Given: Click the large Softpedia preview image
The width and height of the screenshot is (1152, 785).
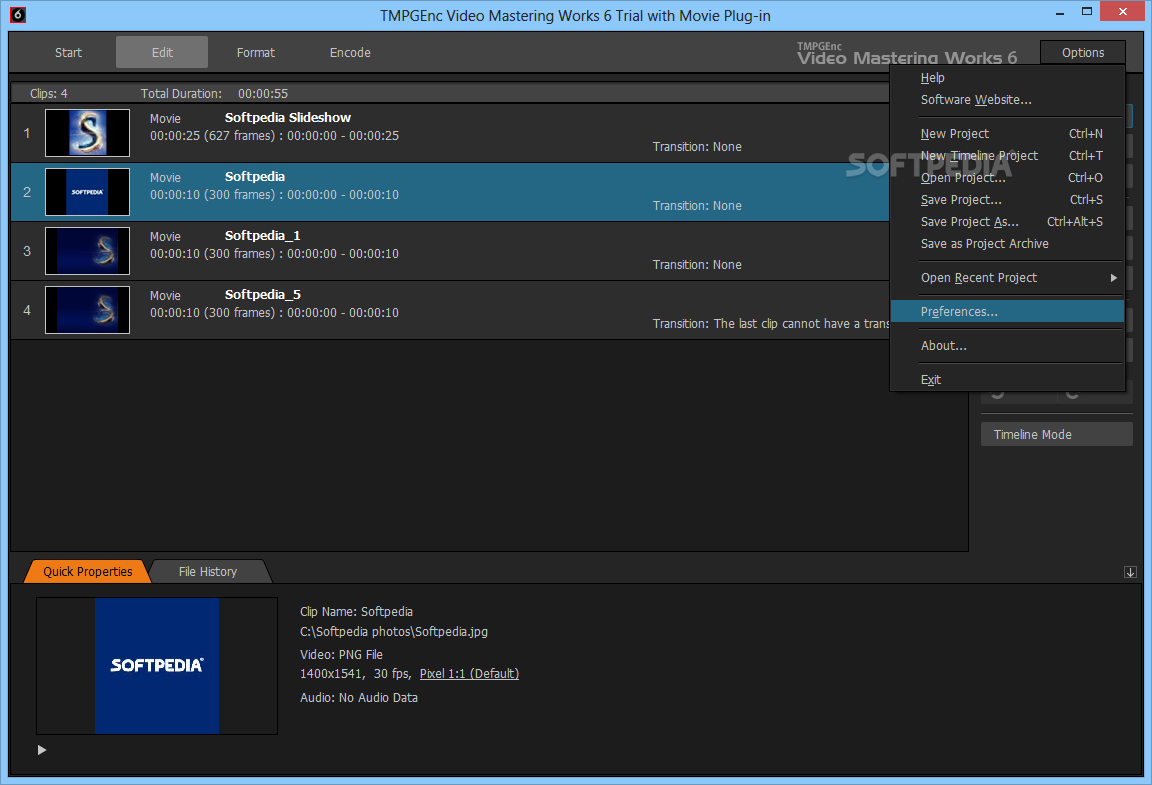Looking at the screenshot, I should (156, 666).
